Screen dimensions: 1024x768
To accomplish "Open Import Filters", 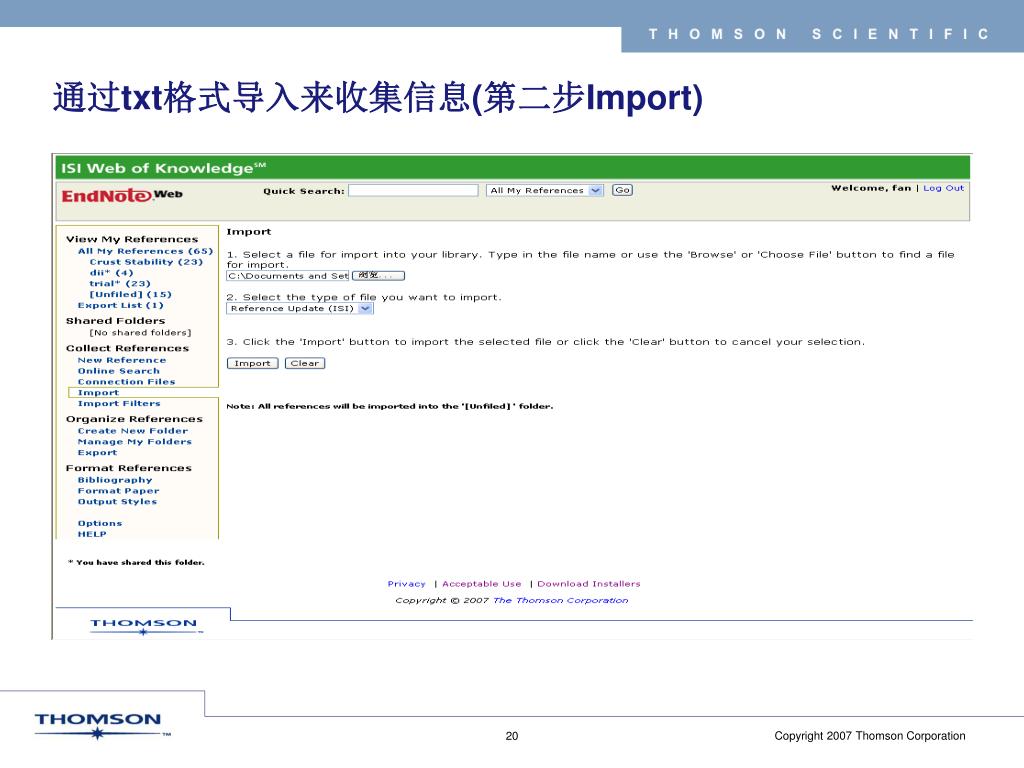I will click(119, 404).
